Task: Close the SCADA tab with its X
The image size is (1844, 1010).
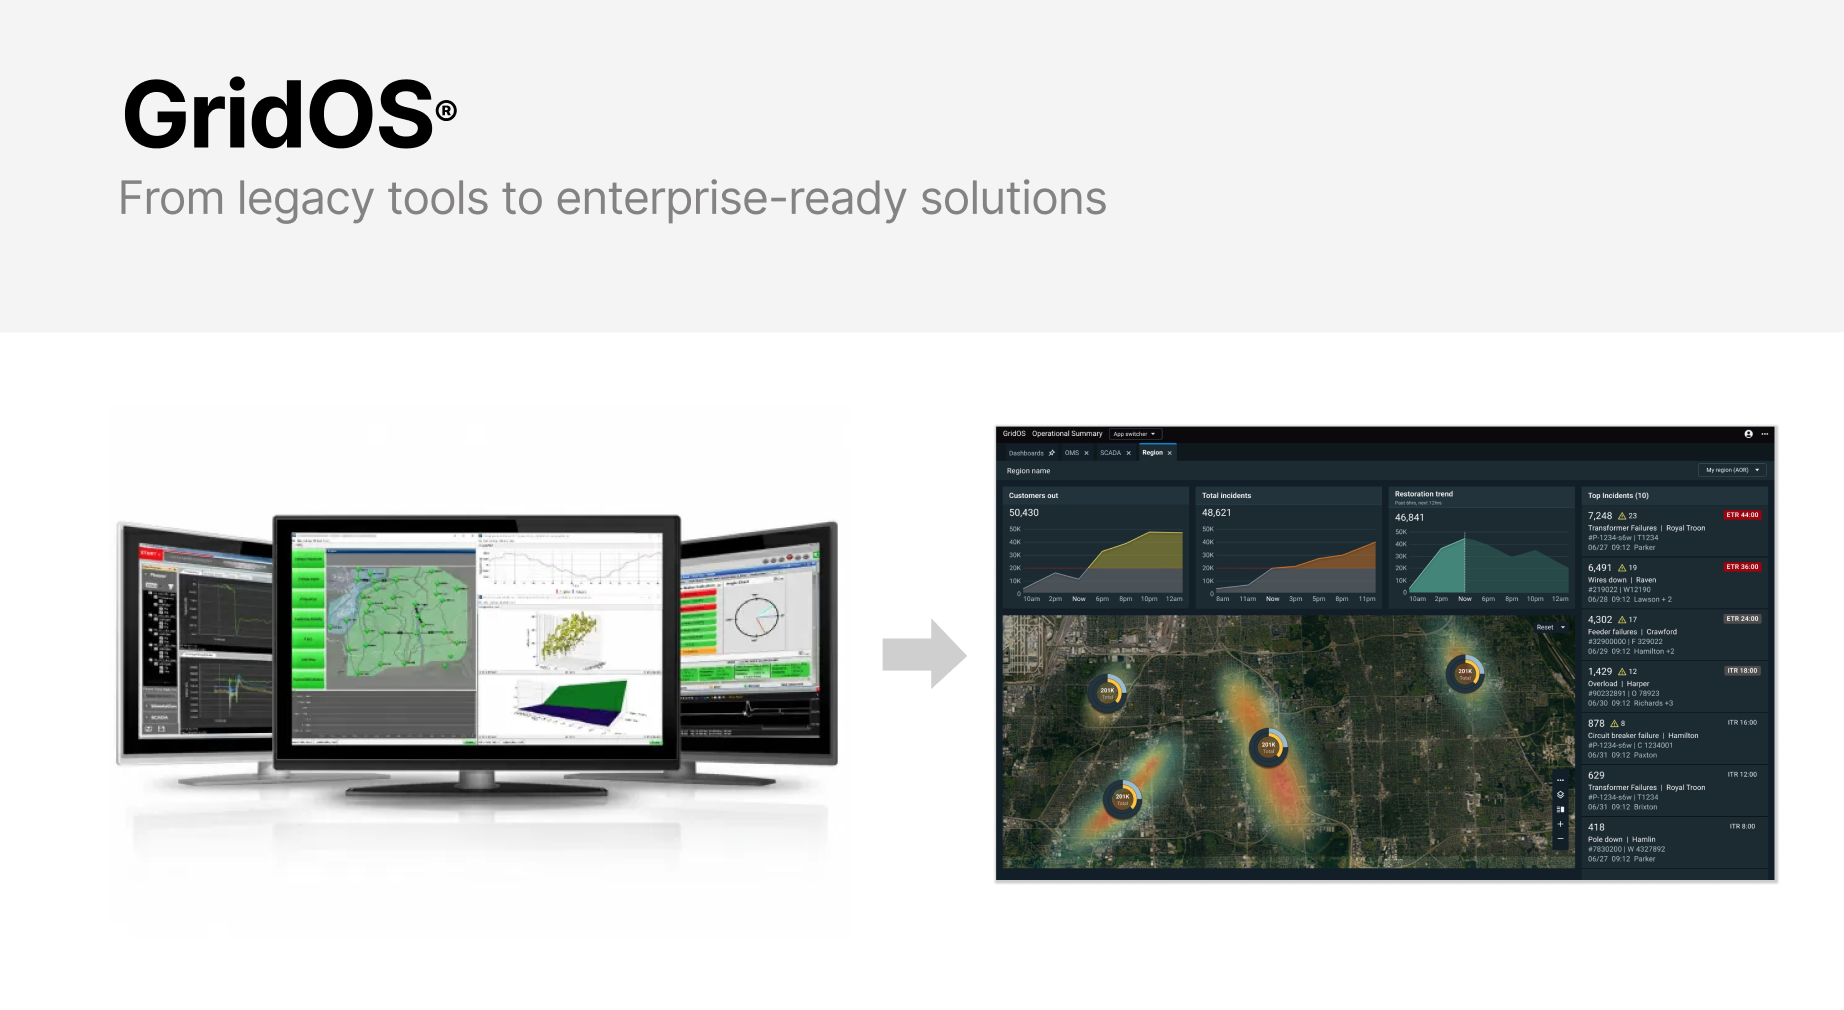Action: (x=1129, y=453)
